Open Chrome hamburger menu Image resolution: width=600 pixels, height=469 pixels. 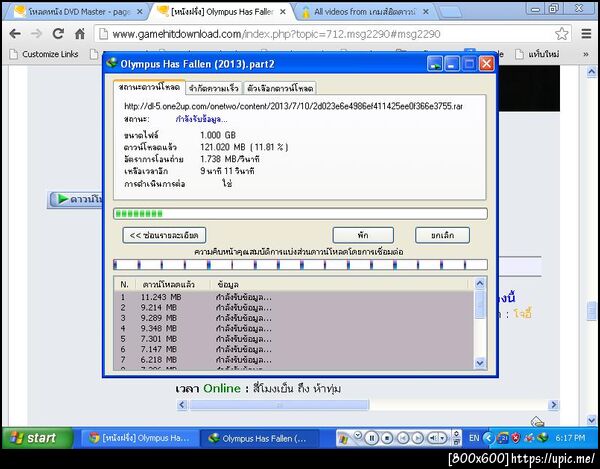click(x=587, y=34)
